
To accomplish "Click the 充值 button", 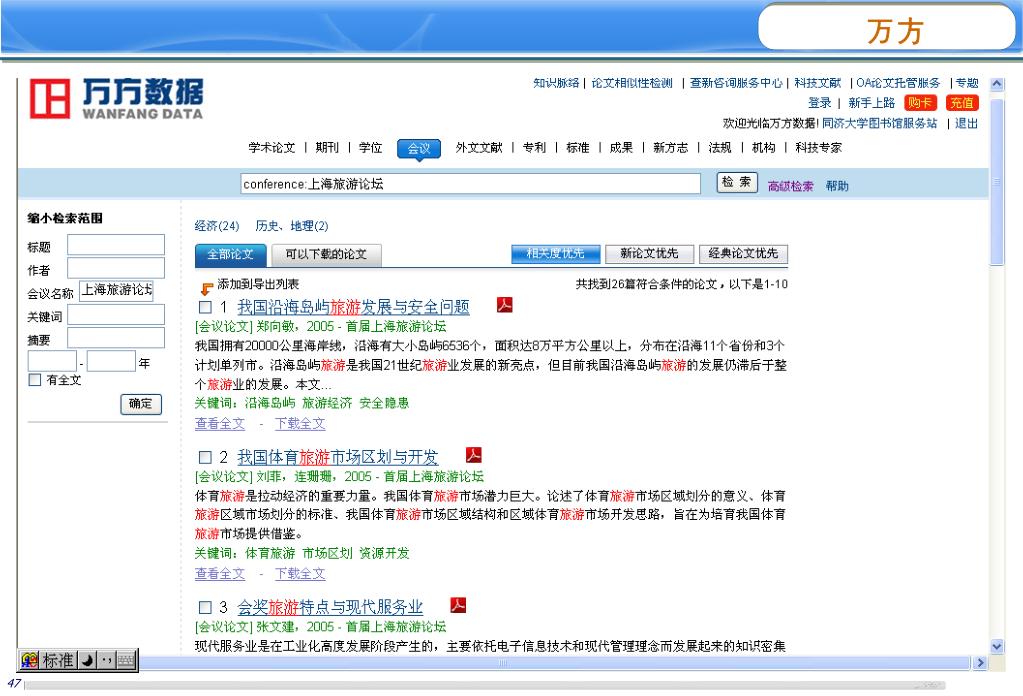I will pos(962,102).
